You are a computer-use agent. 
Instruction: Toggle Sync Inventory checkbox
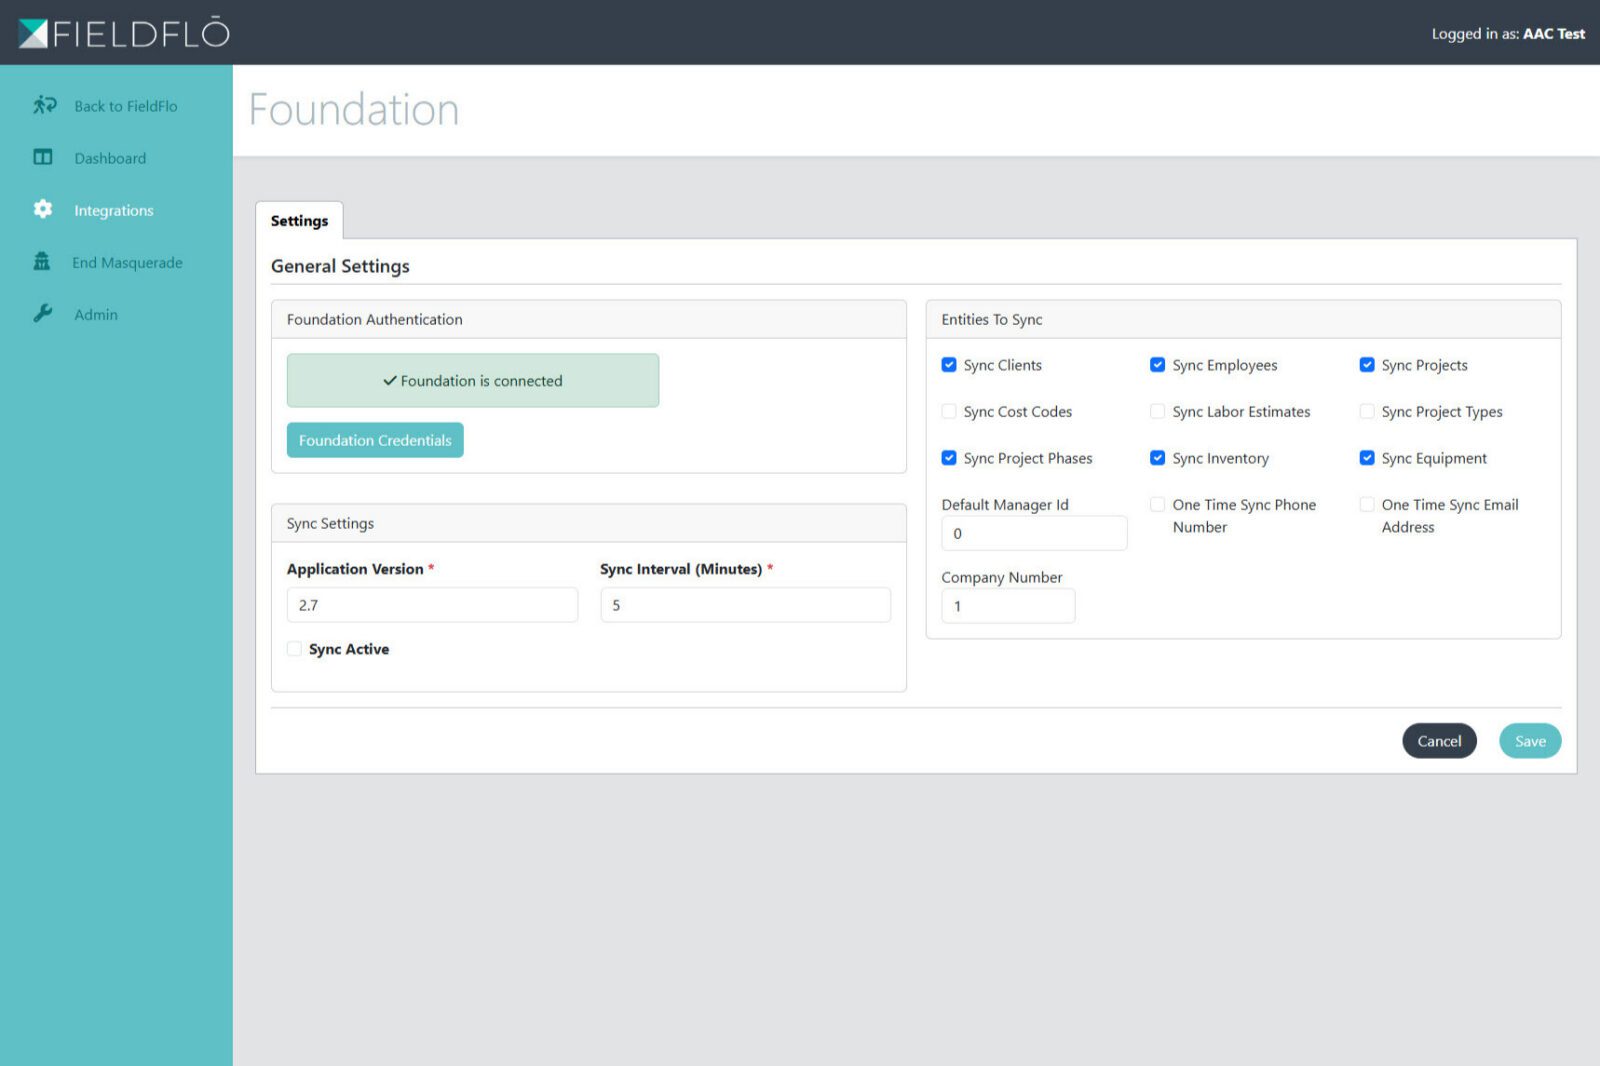pyautogui.click(x=1157, y=458)
